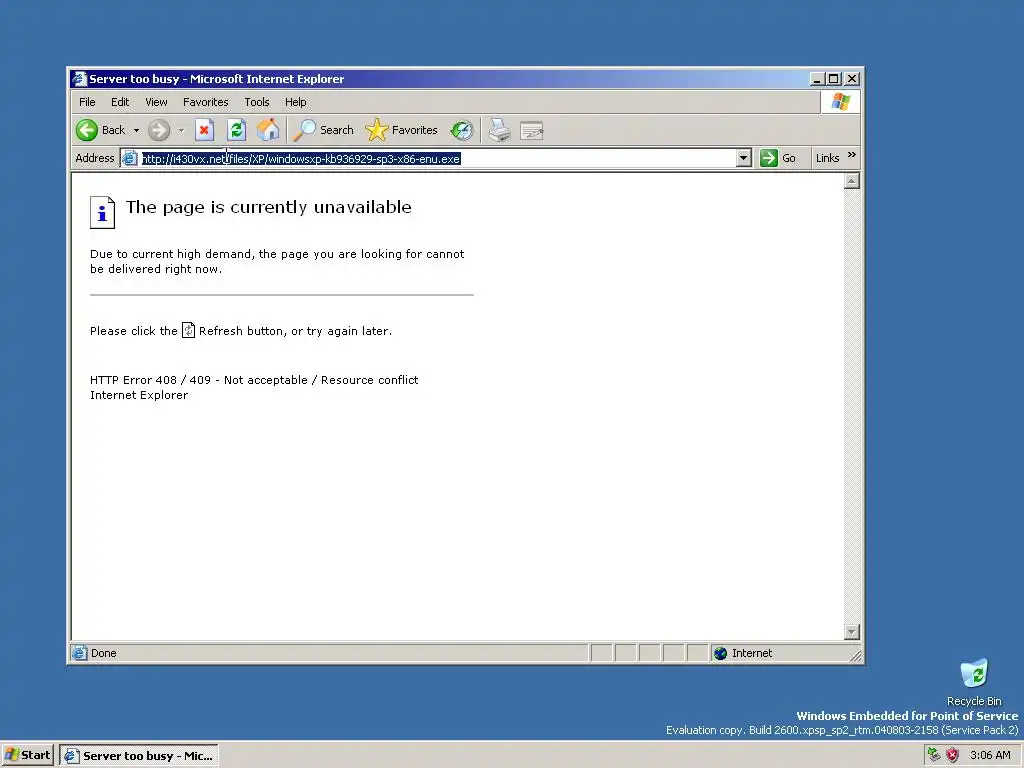This screenshot has height=768, width=1024.
Task: Maximize the Internet Explorer window
Action: 834,79
